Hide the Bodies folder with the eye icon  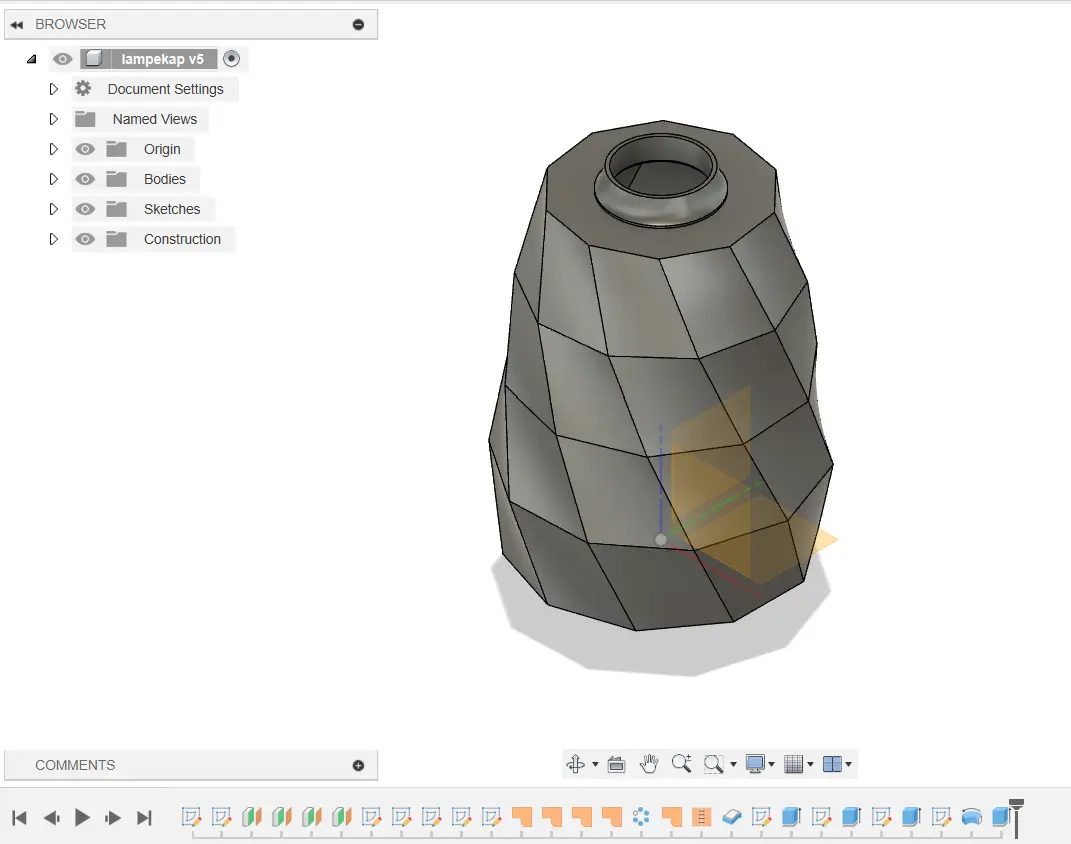coord(85,179)
